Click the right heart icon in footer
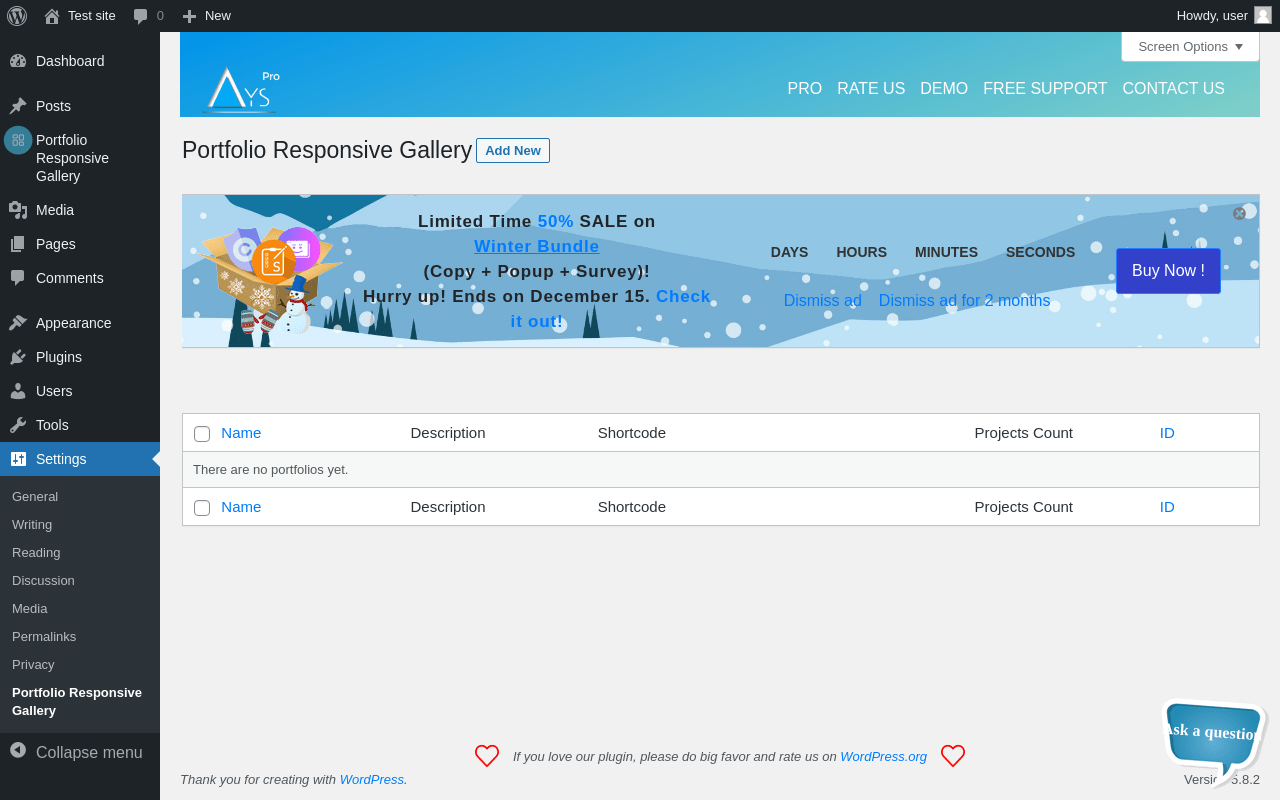The image size is (1280, 800). tap(953, 756)
